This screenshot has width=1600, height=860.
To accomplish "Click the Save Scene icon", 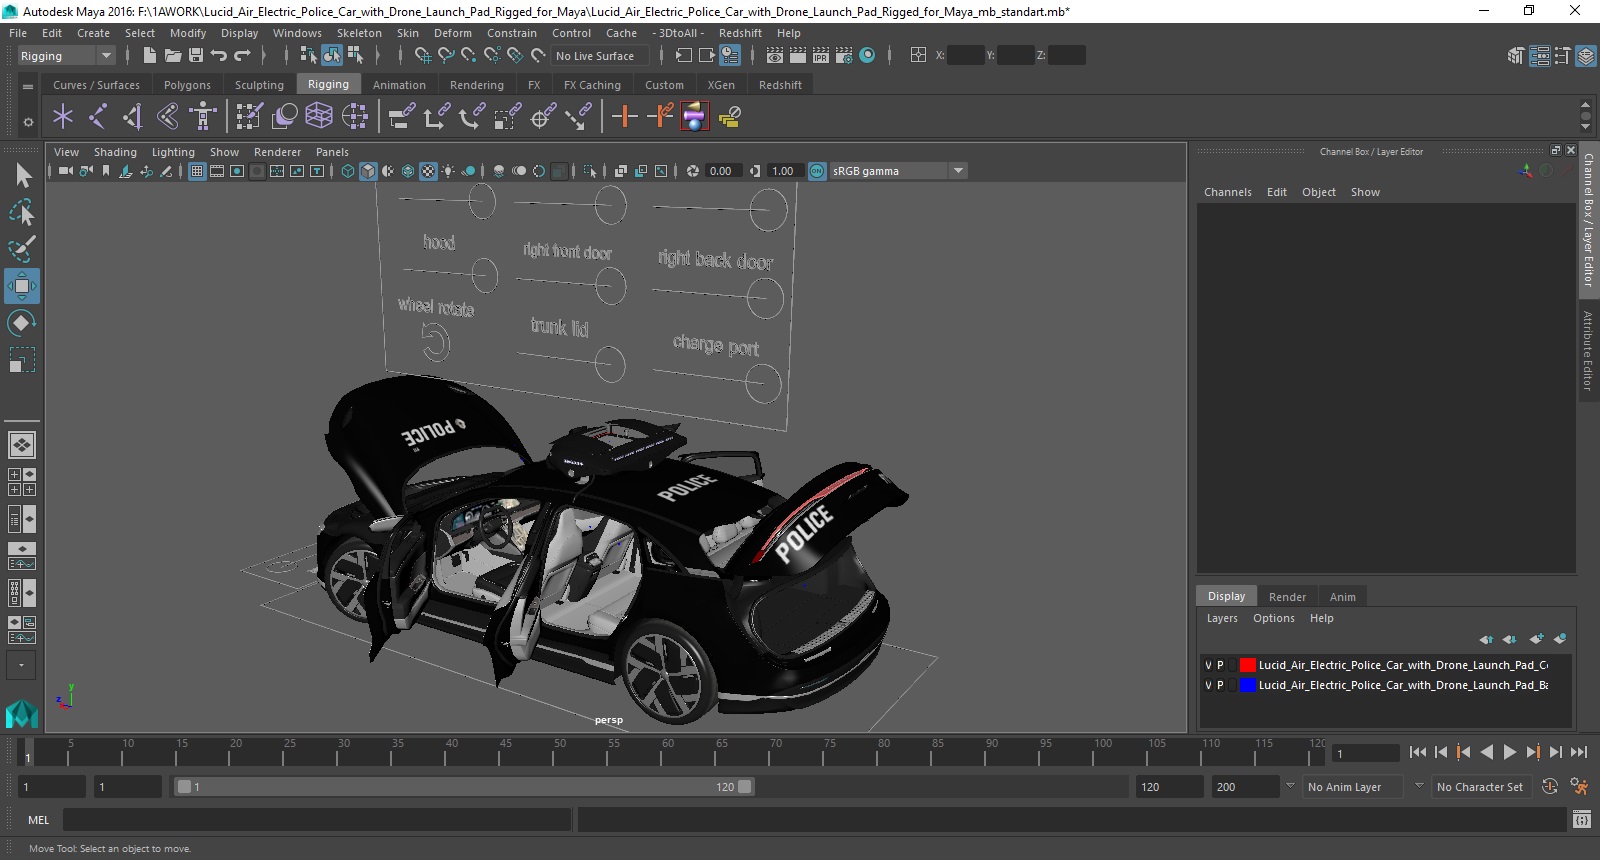I will (196, 56).
